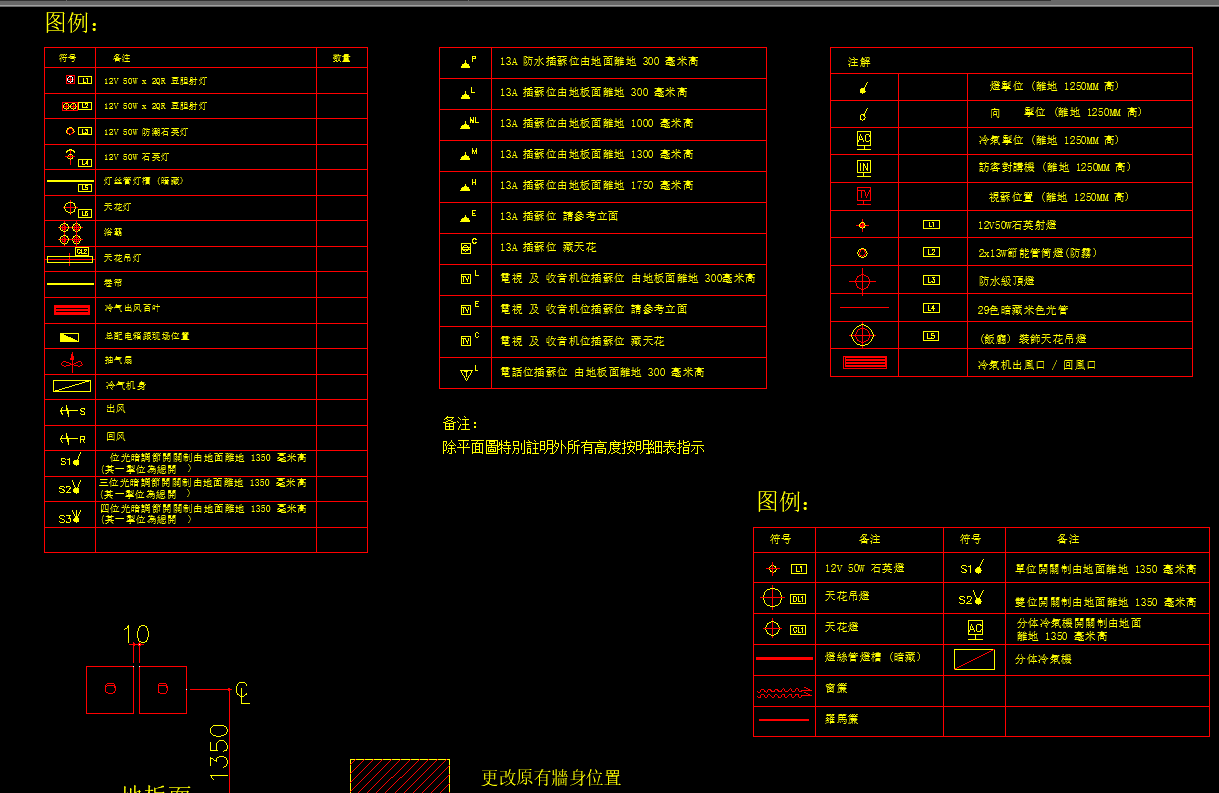Click the '13A 插蘇位 請參考立面' text
The height and width of the screenshot is (793, 1219).
pos(561,216)
